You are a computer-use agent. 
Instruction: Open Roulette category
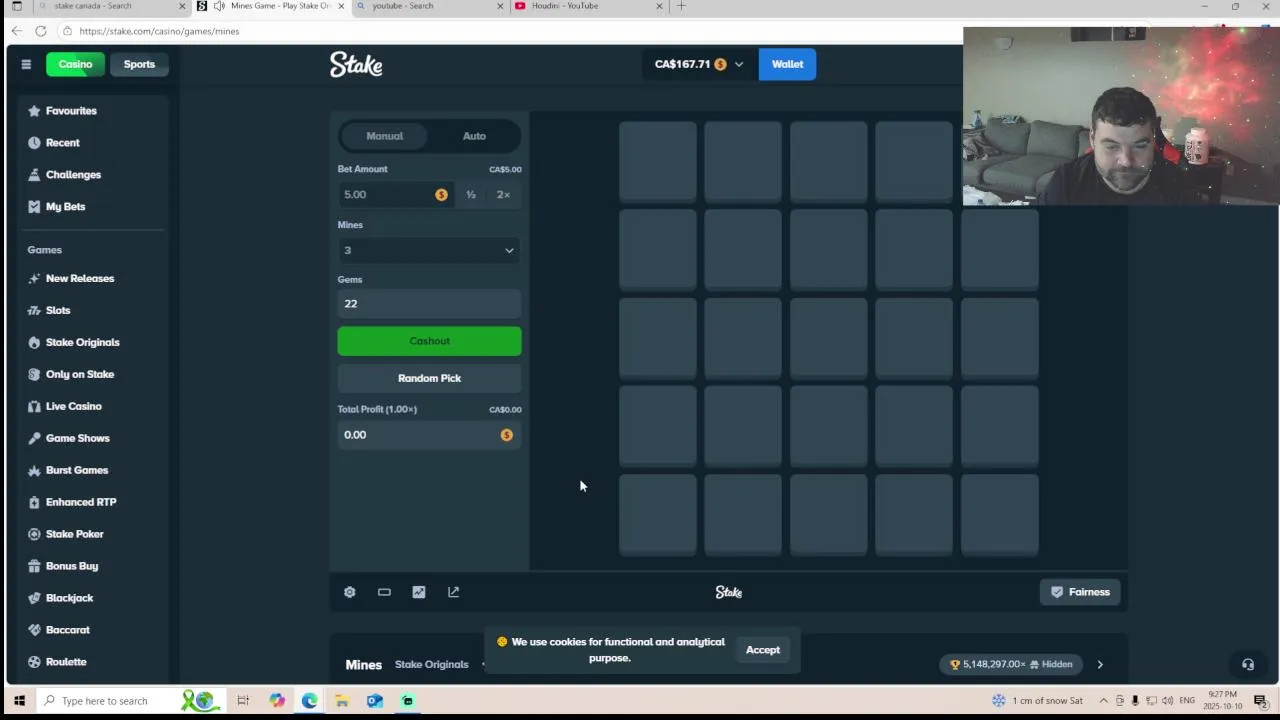(x=66, y=662)
